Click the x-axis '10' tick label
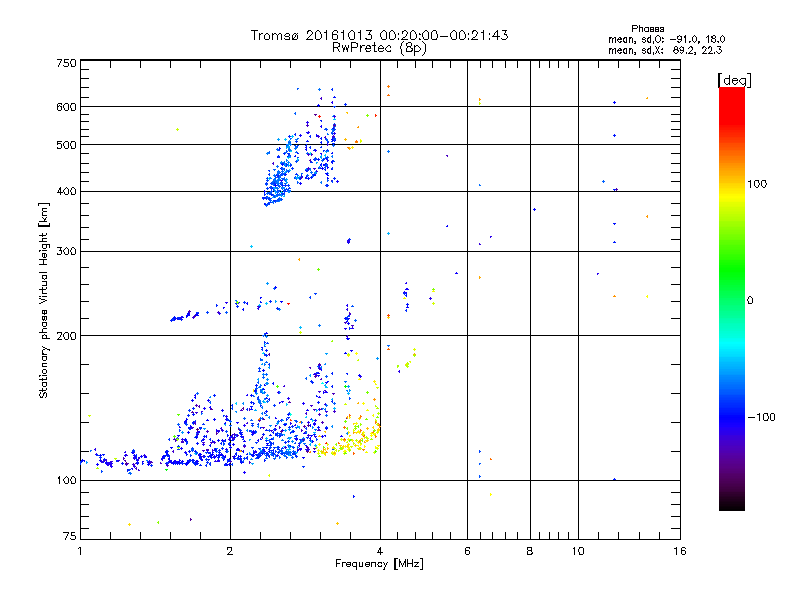 tap(578, 551)
